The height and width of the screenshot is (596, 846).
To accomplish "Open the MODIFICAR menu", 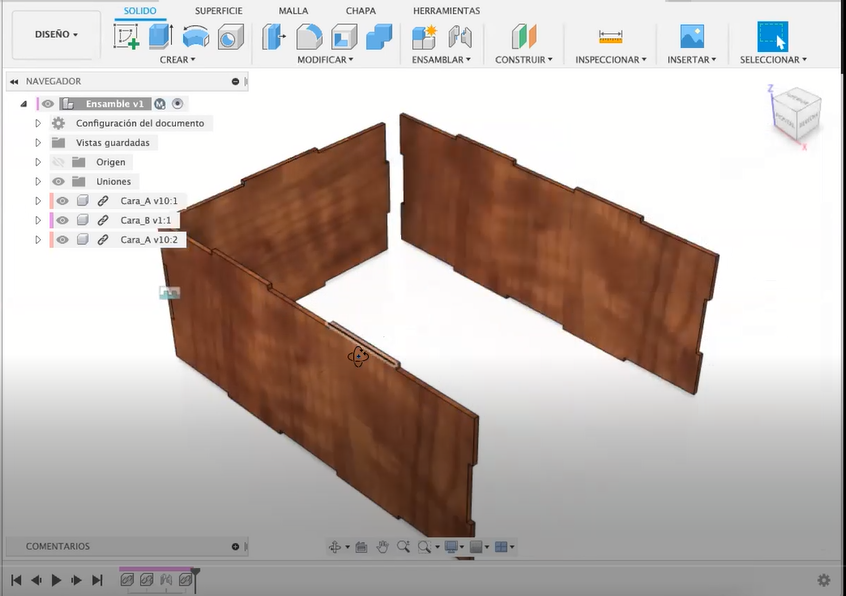I will (x=325, y=60).
